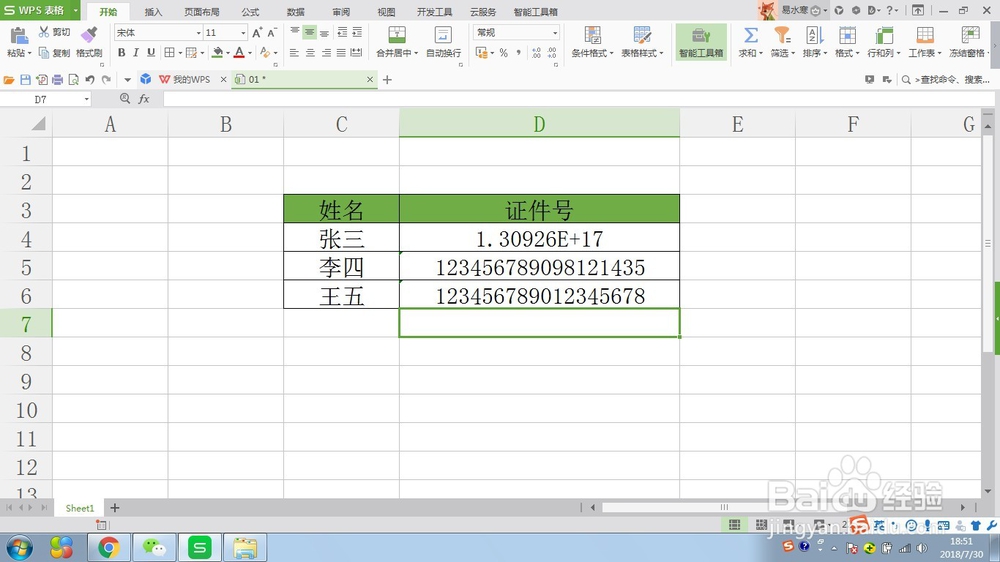Switch to the 公式 (Formulas) tab
The height and width of the screenshot is (562, 1000).
coord(250,11)
